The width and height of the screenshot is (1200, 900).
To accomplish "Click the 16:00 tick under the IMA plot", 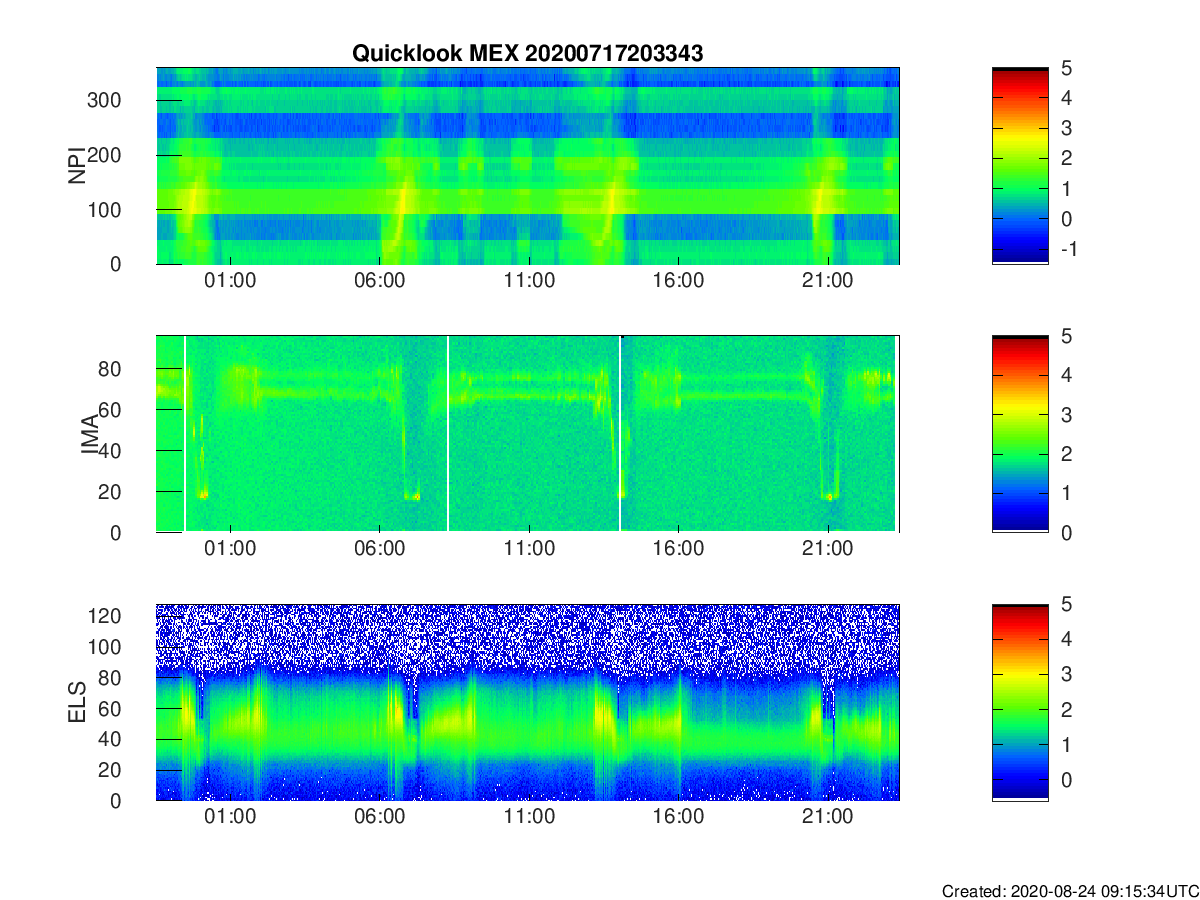I will point(678,549).
